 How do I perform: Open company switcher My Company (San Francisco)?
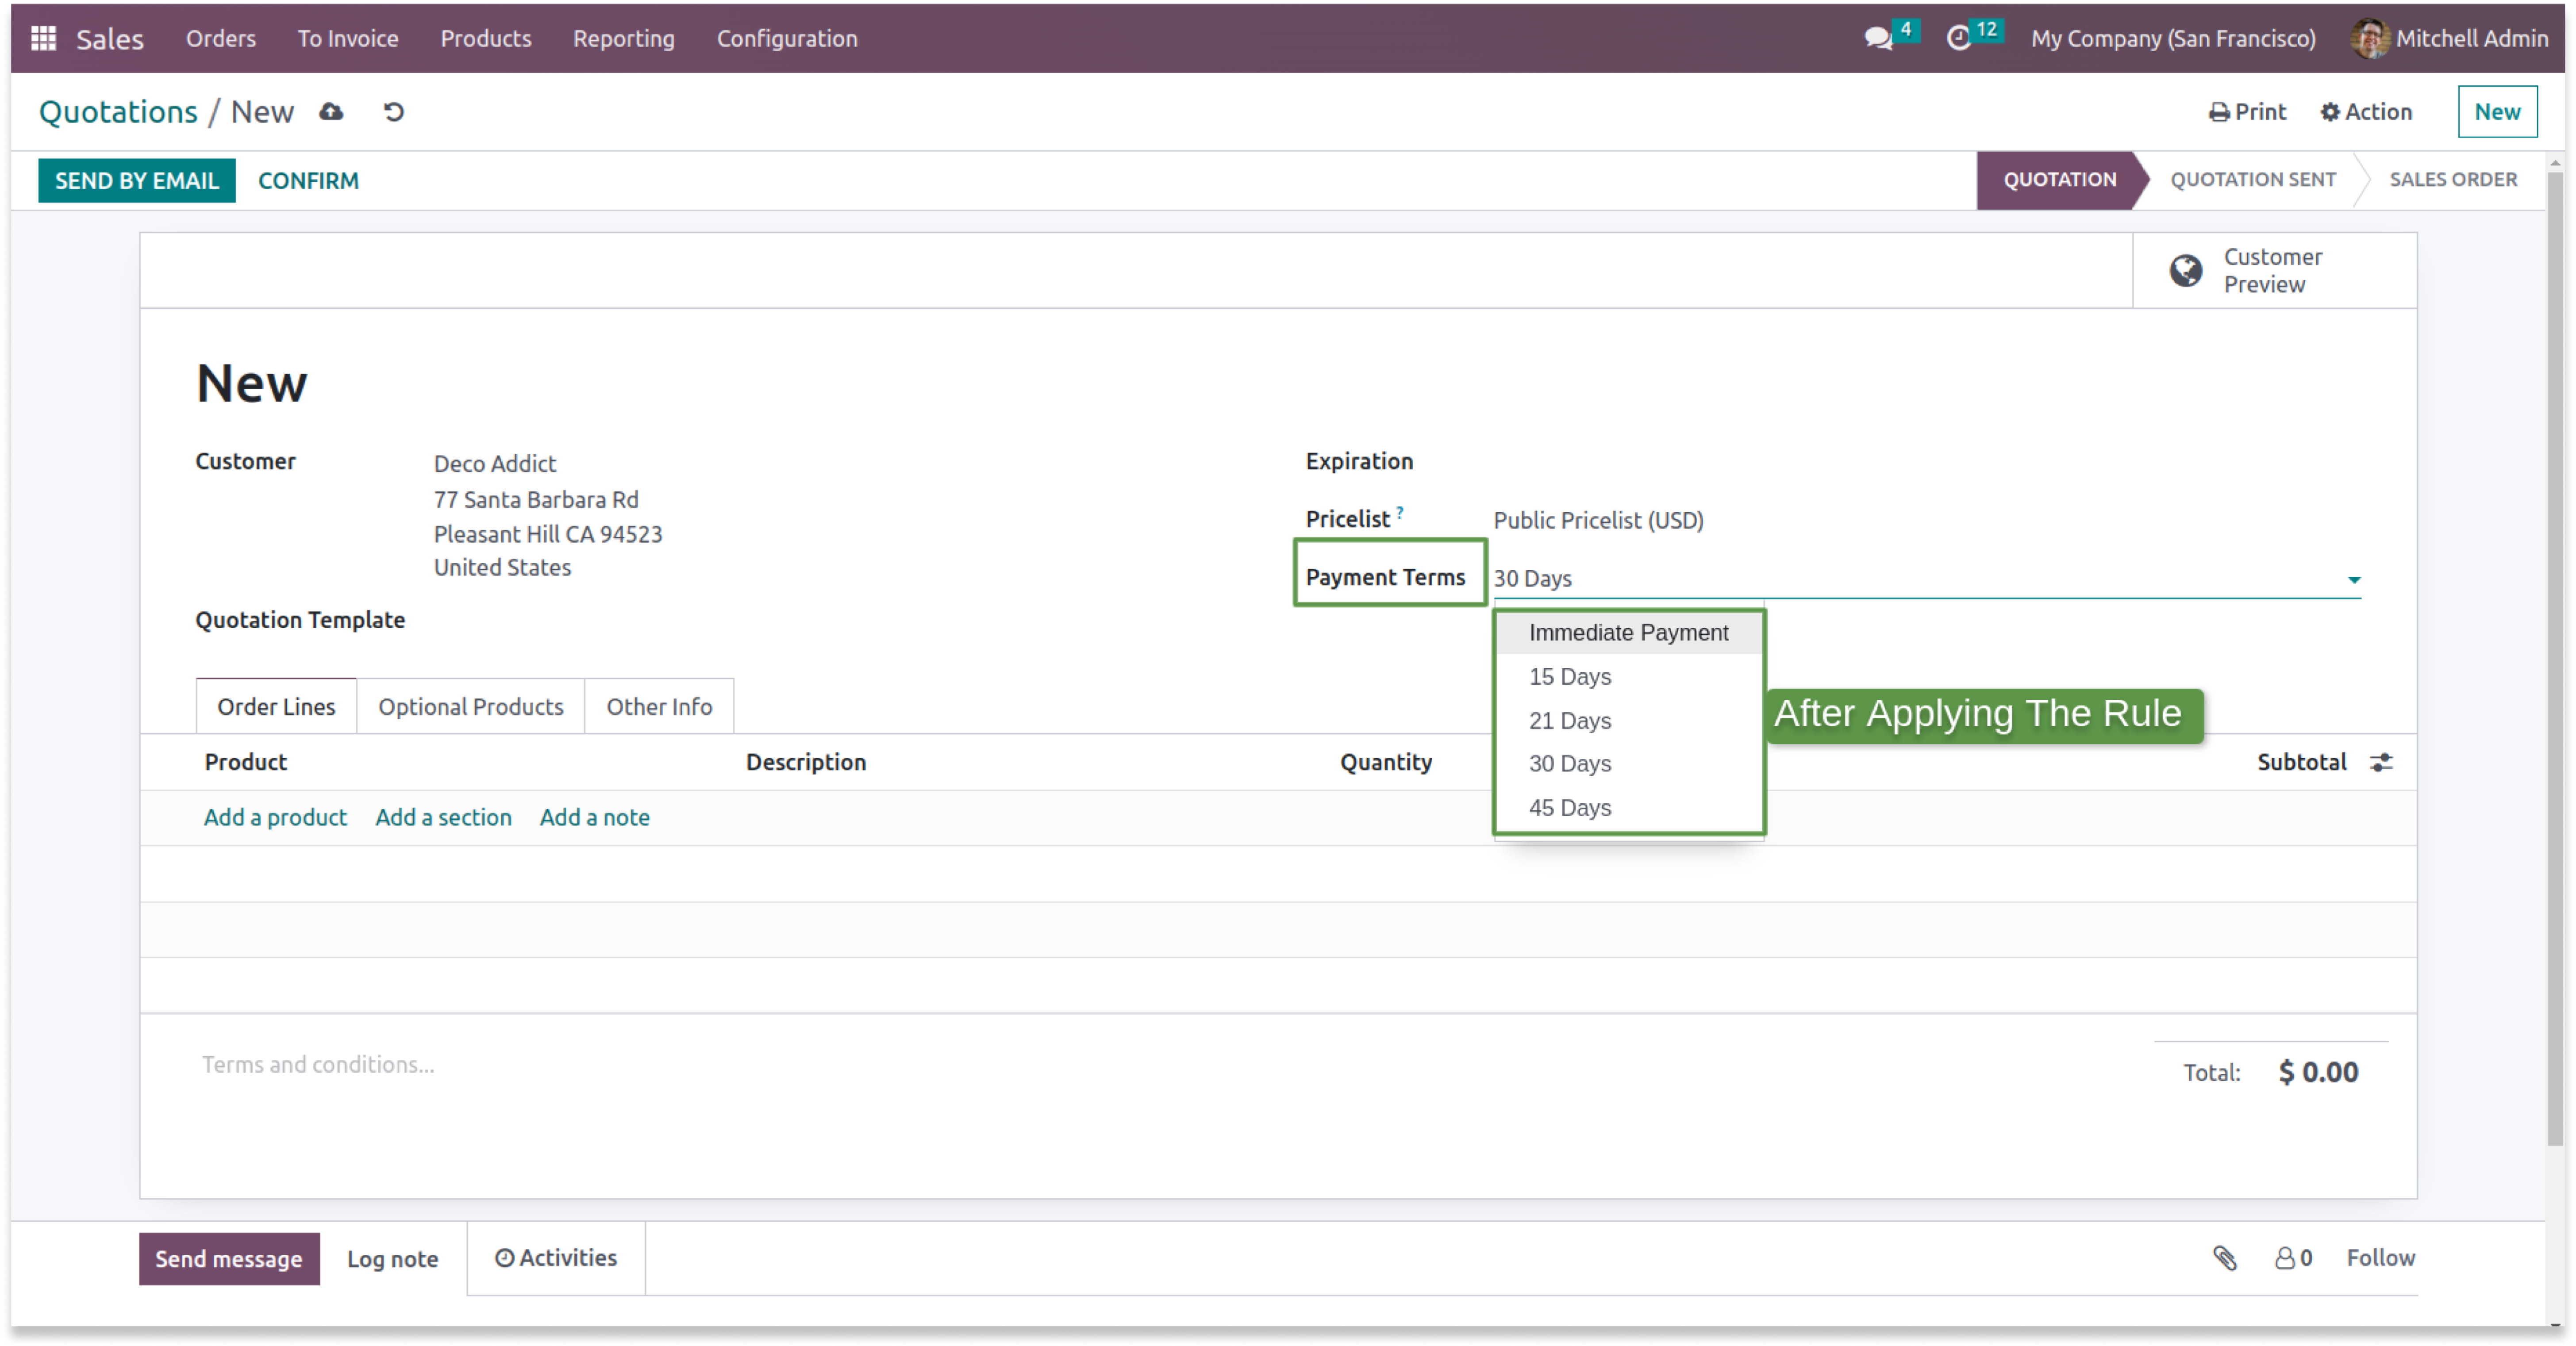click(2173, 38)
